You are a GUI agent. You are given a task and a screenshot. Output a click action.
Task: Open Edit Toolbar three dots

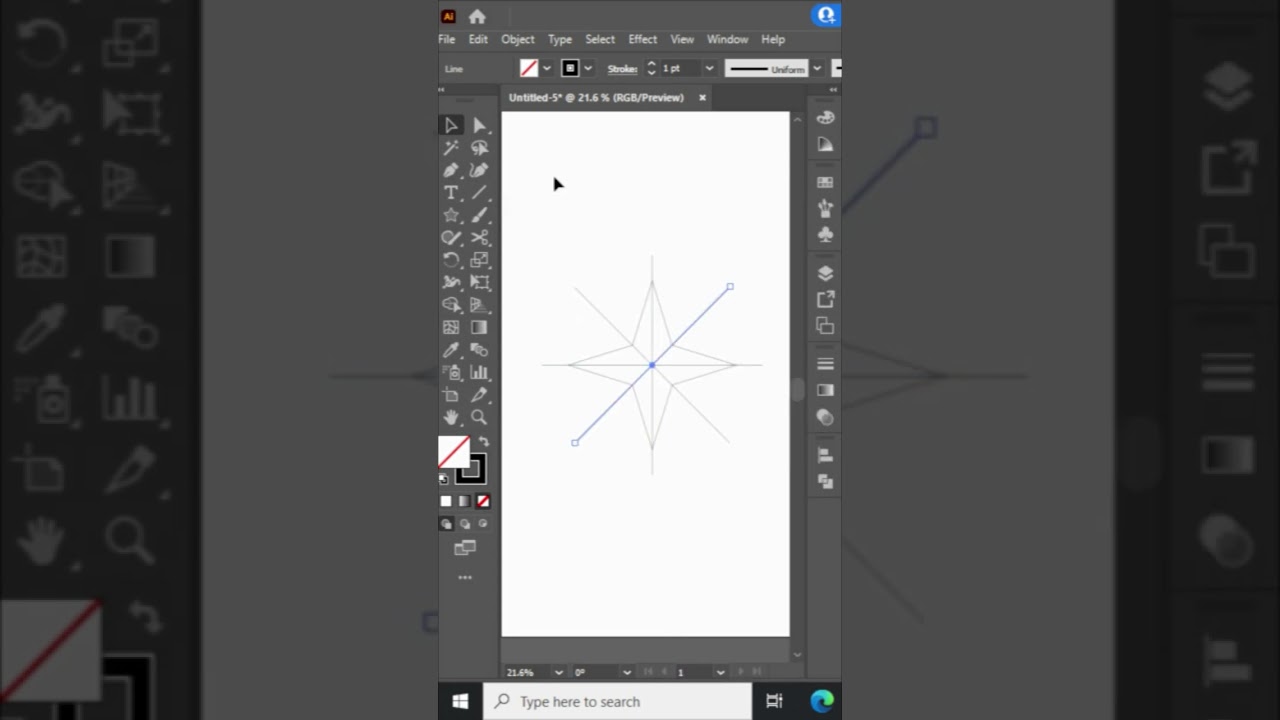465,578
